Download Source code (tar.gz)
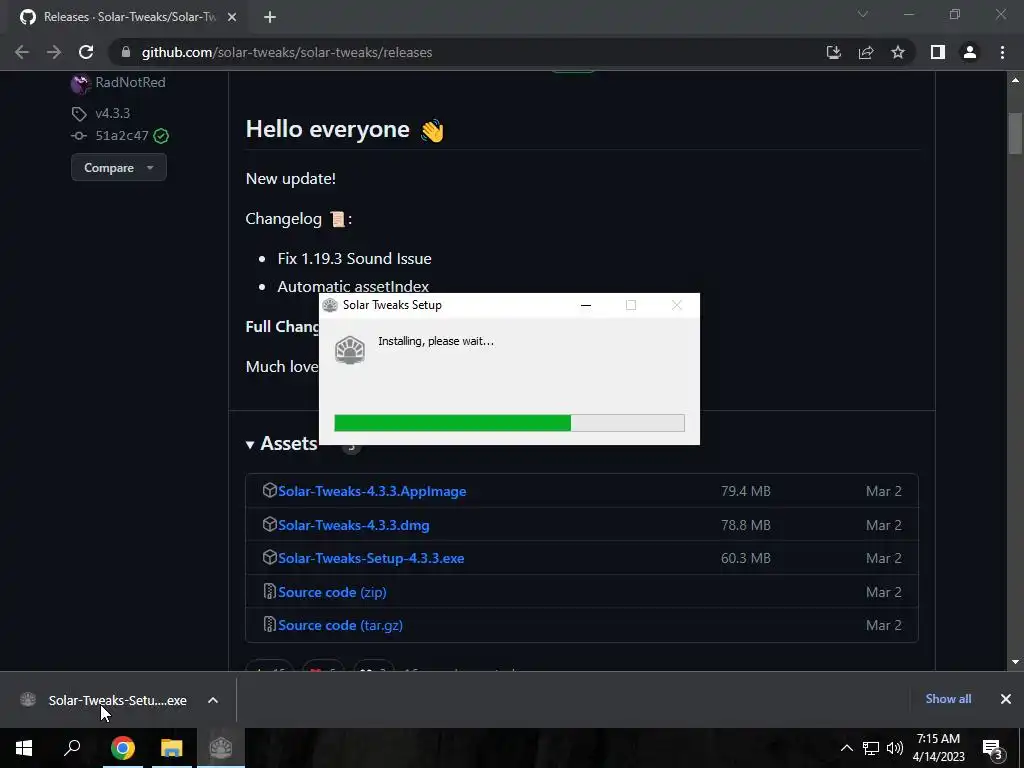This screenshot has height=768, width=1024. pyautogui.click(x=340, y=625)
